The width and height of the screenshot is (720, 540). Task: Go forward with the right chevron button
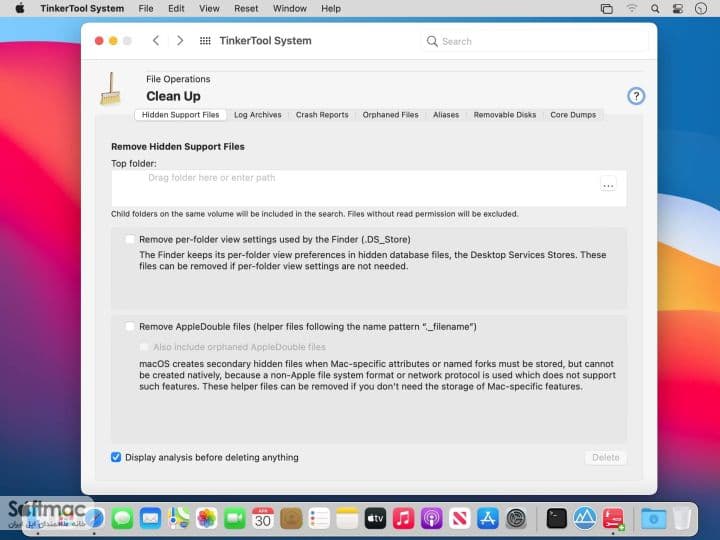coord(180,41)
